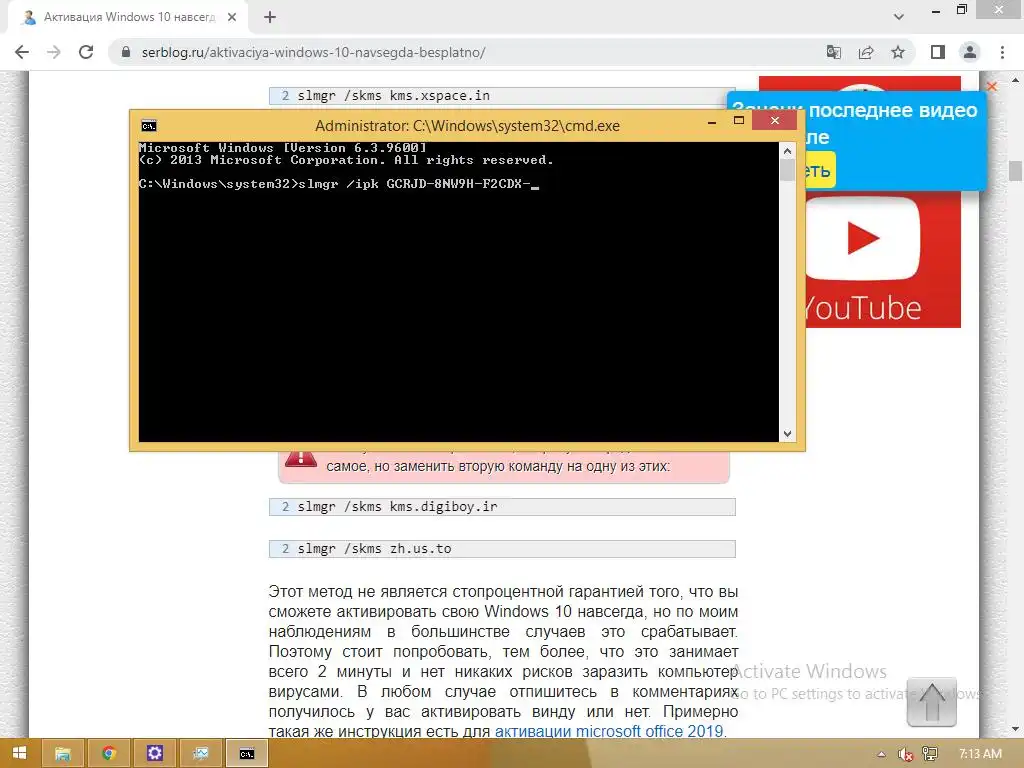Viewport: 1024px width, 768px height.
Task: Open the muted volume tray icon
Action: point(906,754)
